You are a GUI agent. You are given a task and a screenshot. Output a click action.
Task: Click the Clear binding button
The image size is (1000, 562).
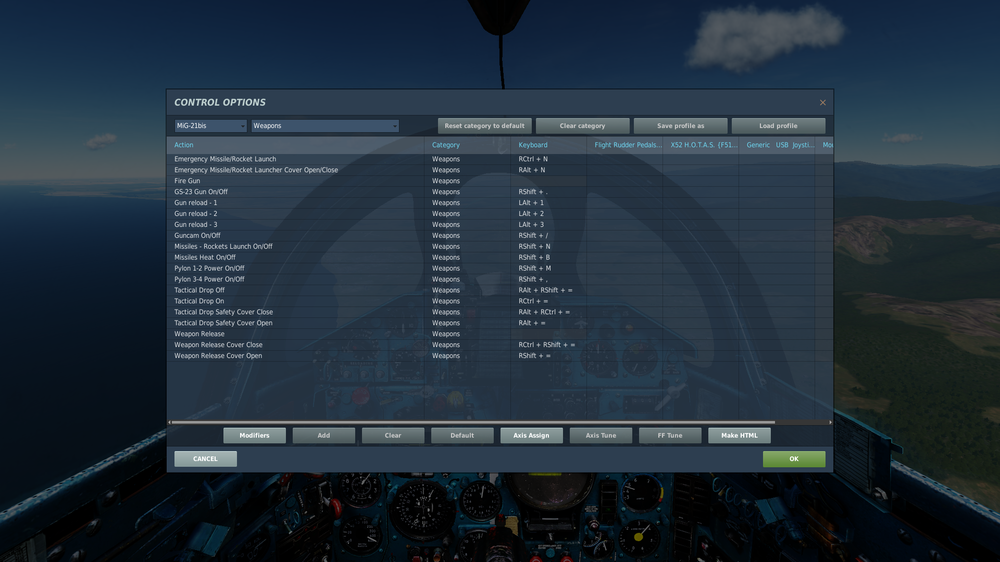[x=393, y=436]
